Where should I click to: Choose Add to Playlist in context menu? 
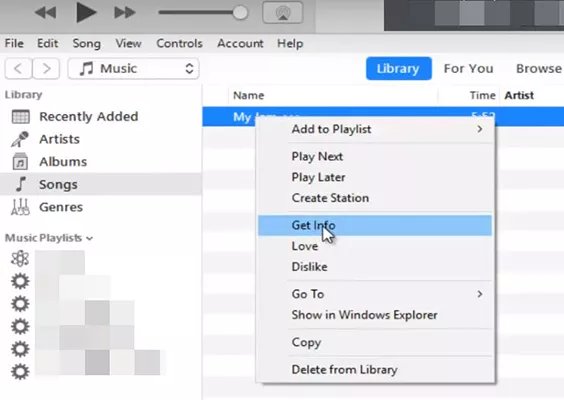[375, 129]
